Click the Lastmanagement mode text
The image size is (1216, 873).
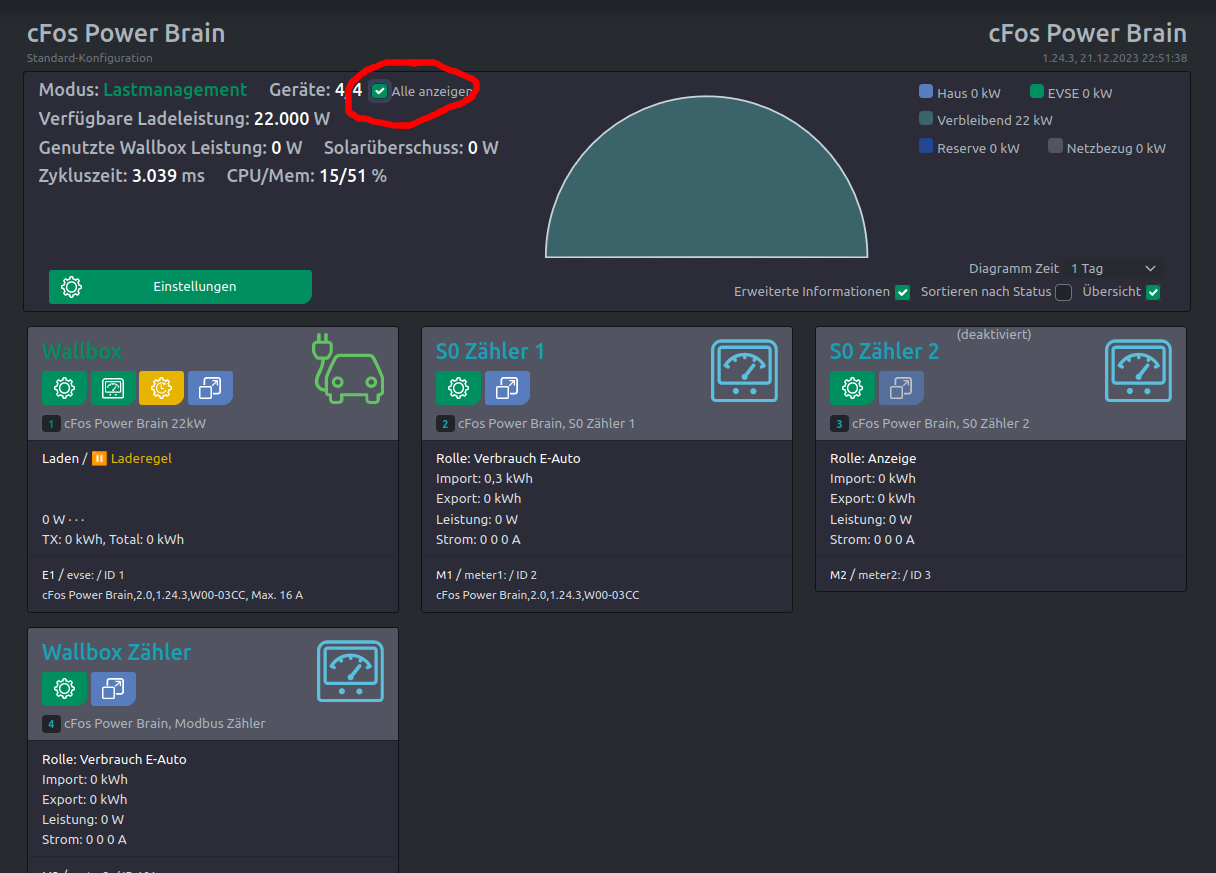tap(175, 90)
